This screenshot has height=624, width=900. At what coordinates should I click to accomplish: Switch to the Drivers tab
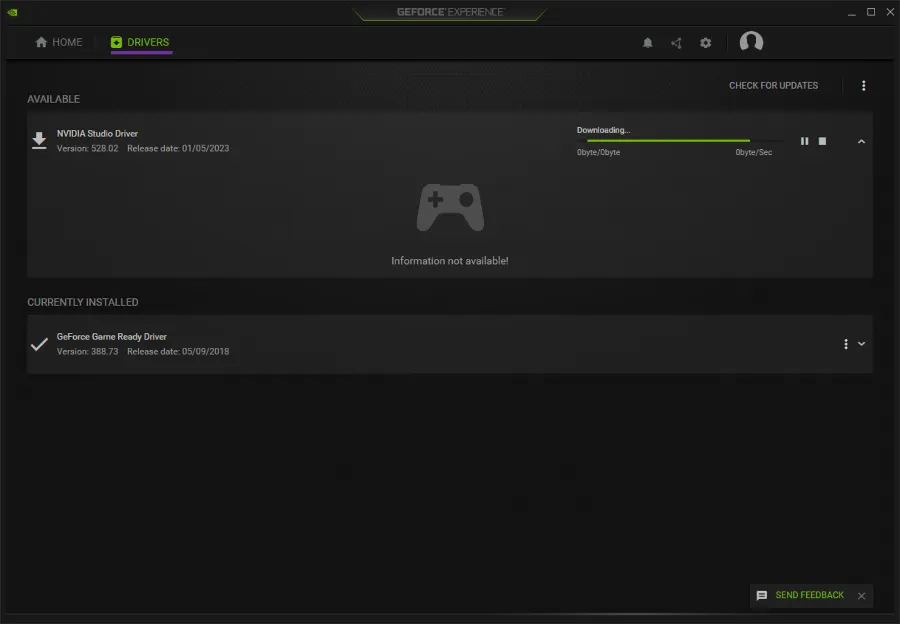(141, 42)
